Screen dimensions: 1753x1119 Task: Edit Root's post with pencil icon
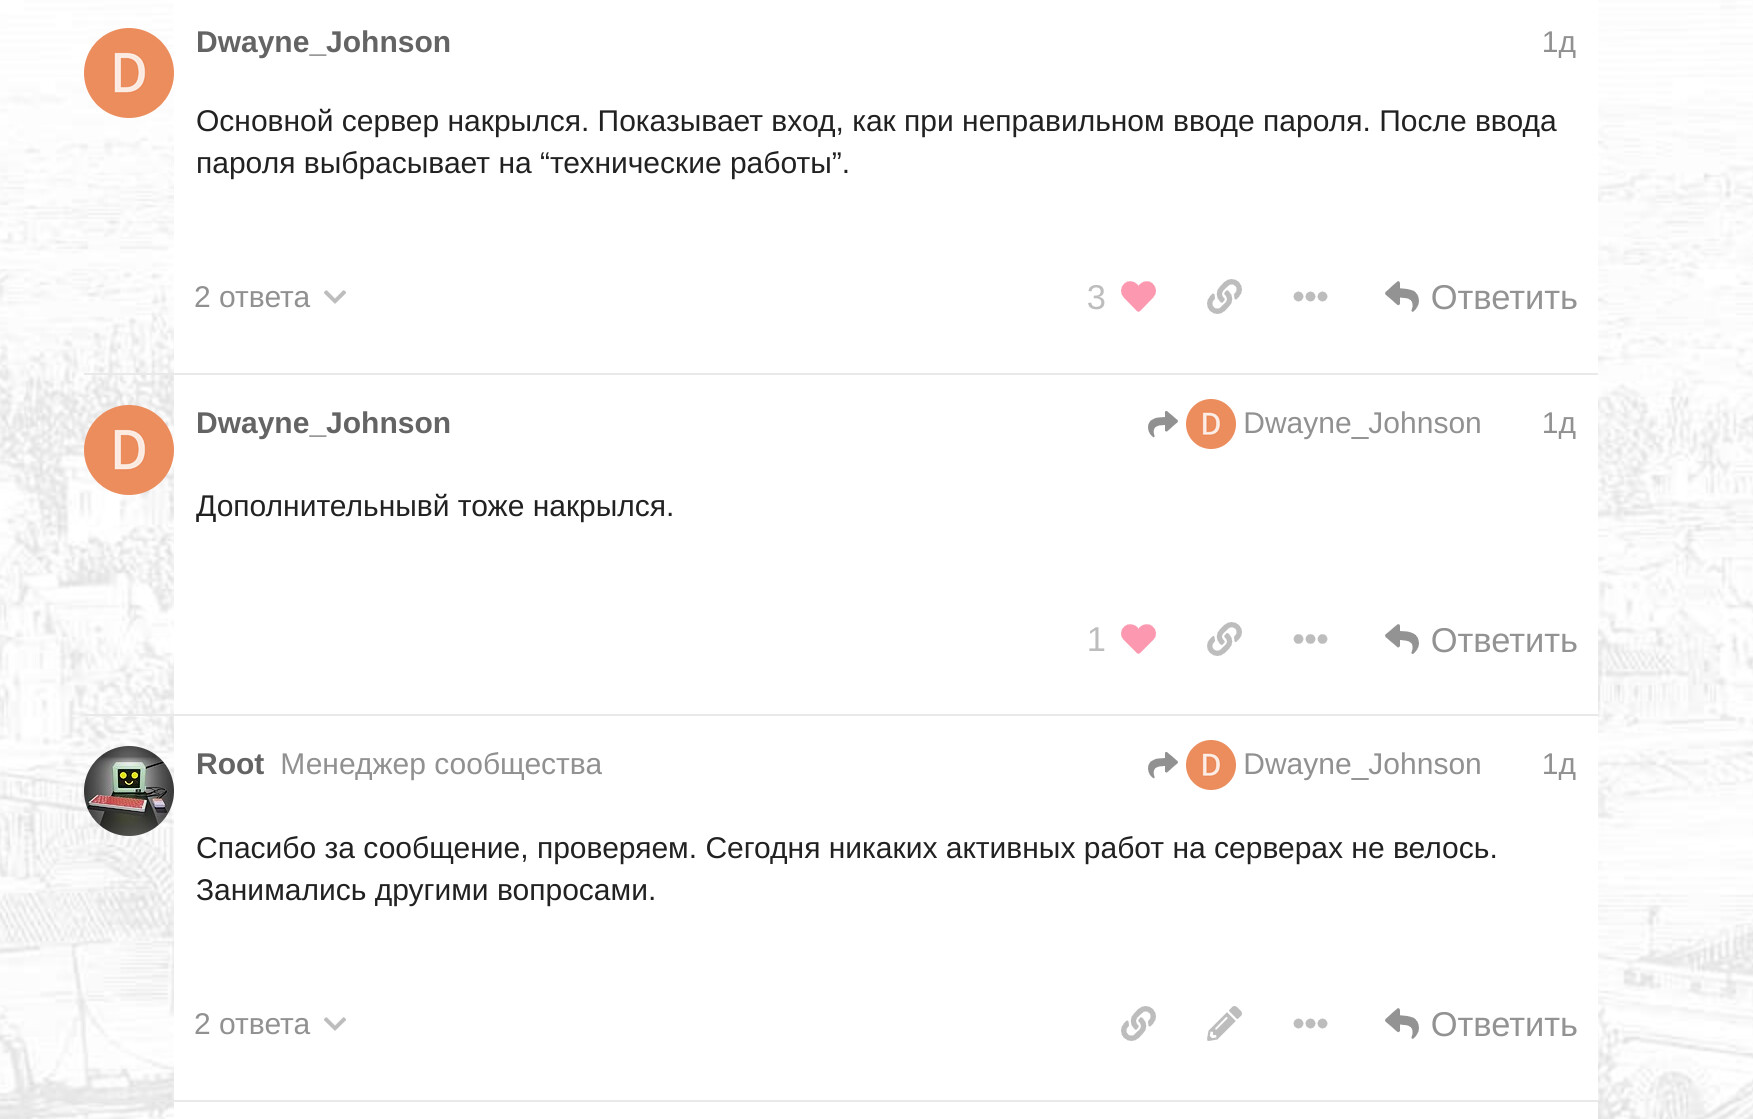(x=1224, y=1024)
